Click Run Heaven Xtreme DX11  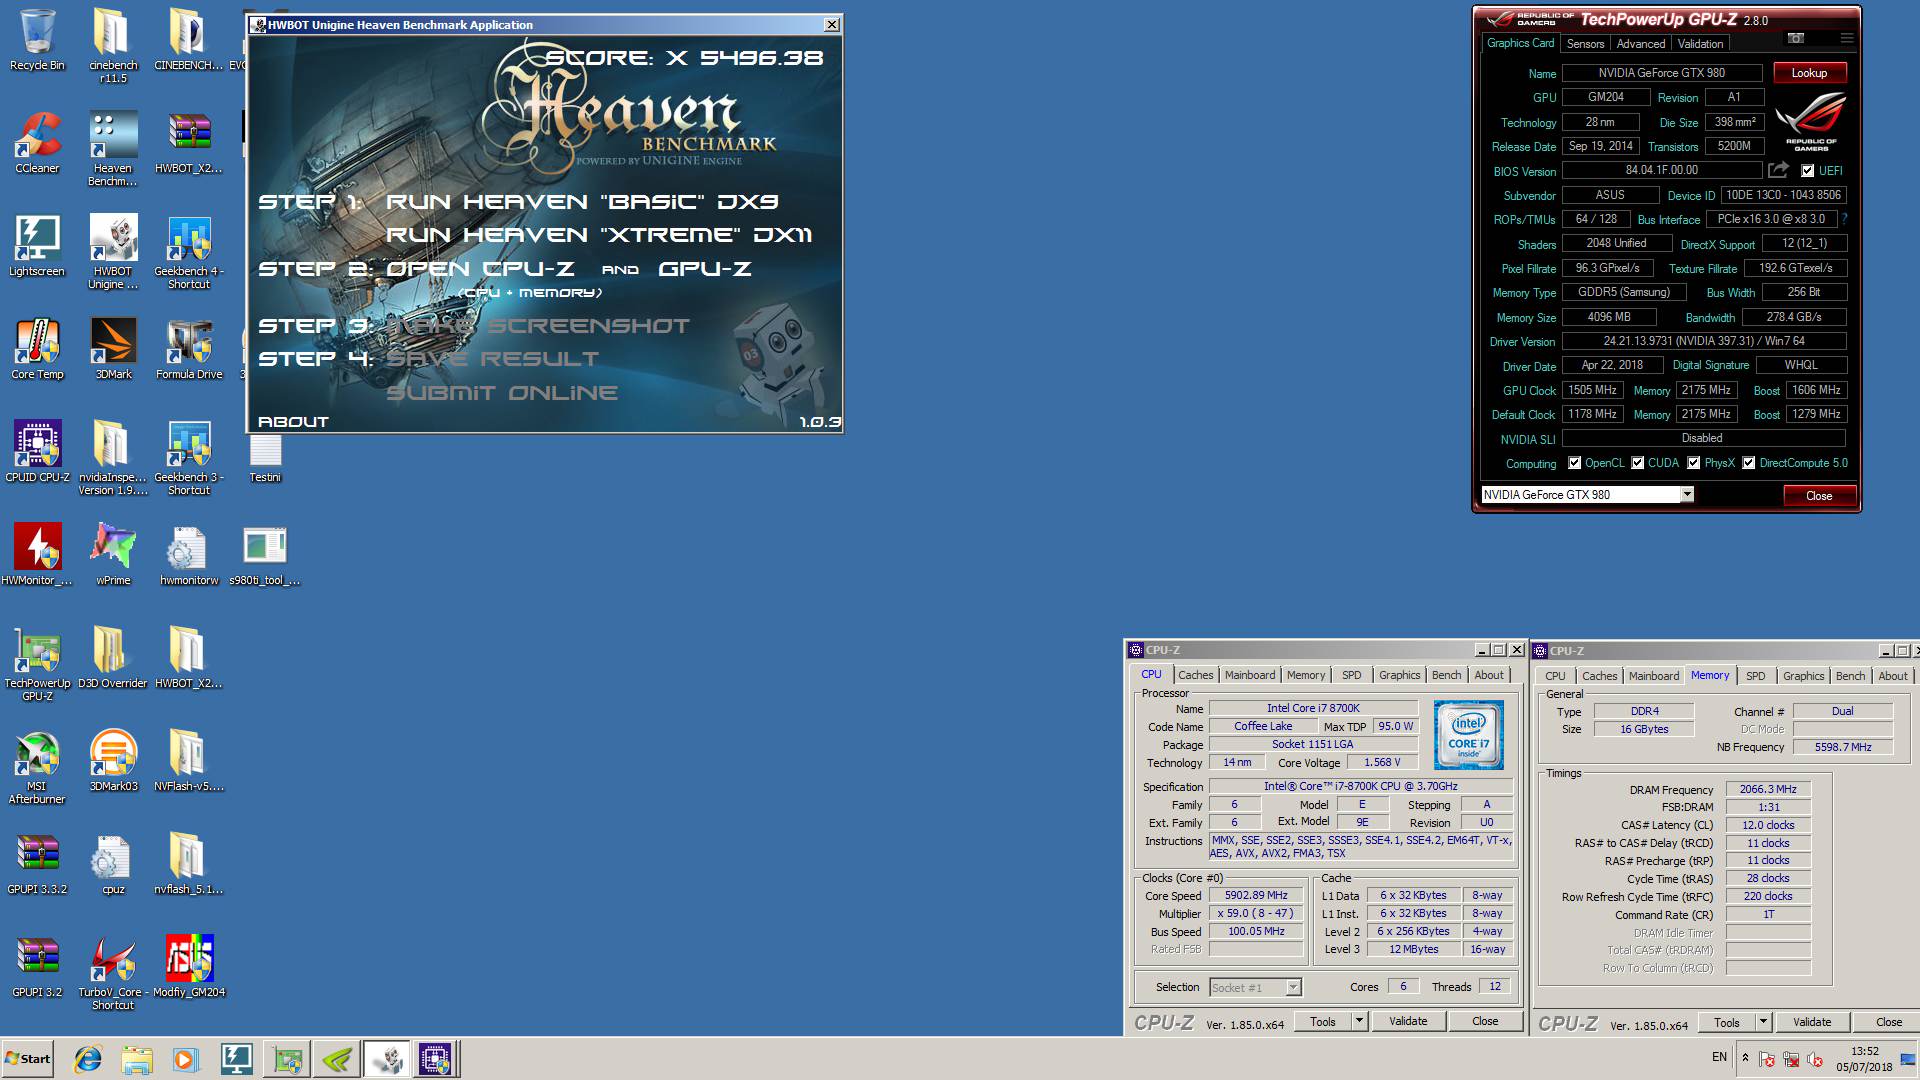[x=599, y=235]
